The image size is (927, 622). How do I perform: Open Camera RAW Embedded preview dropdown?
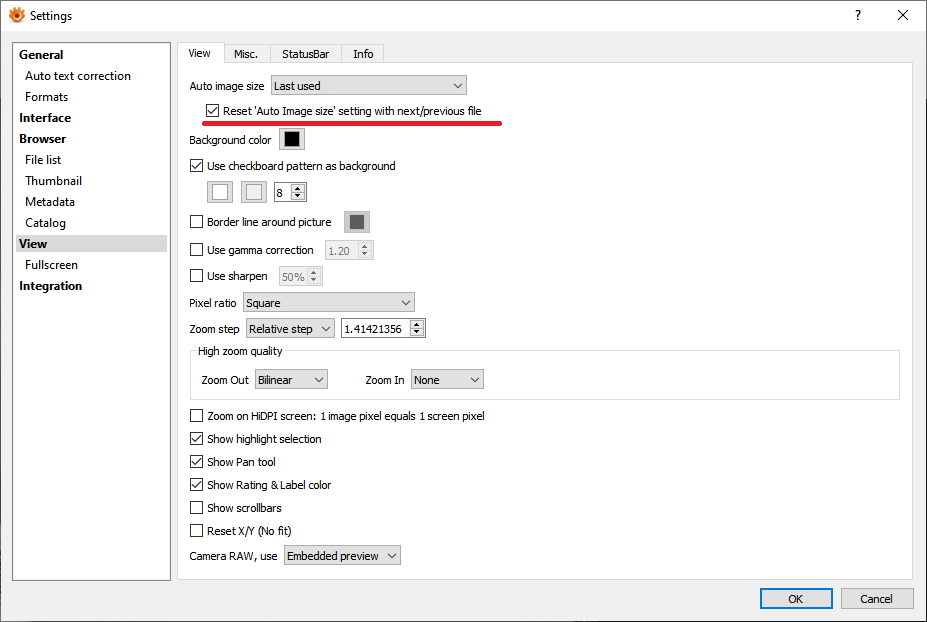click(x=342, y=556)
